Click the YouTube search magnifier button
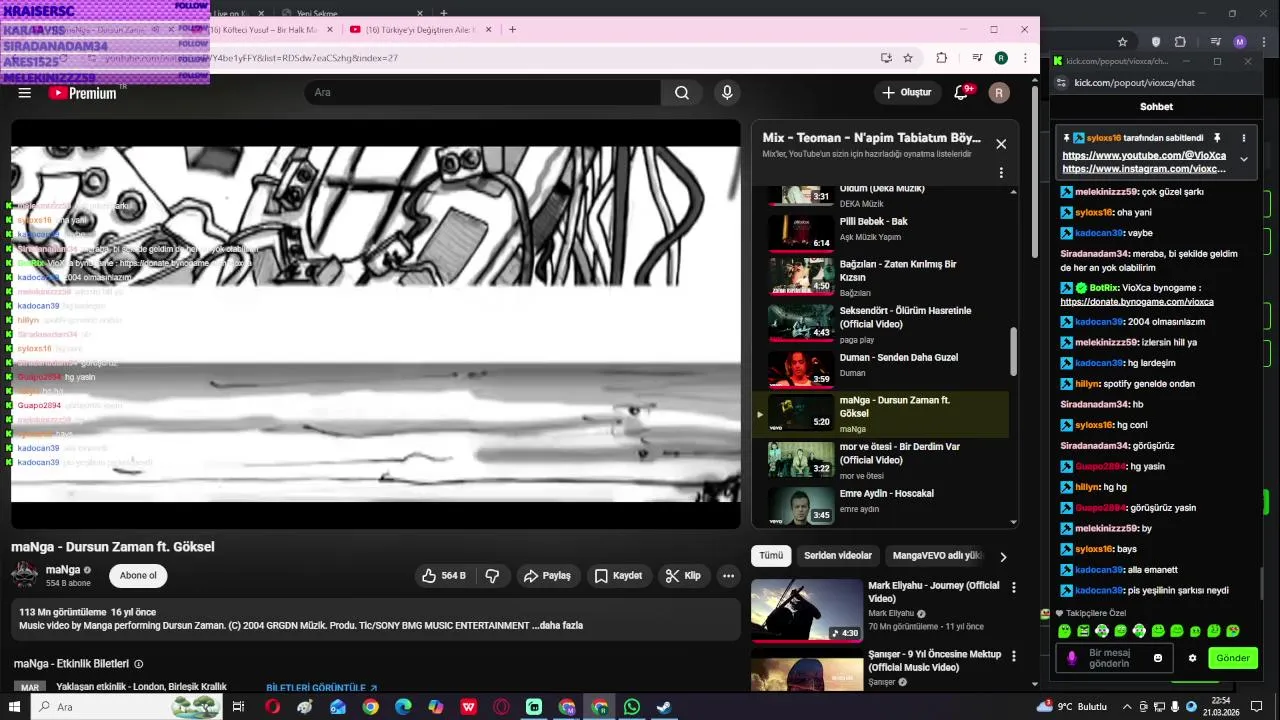The image size is (1280, 720). (x=682, y=93)
